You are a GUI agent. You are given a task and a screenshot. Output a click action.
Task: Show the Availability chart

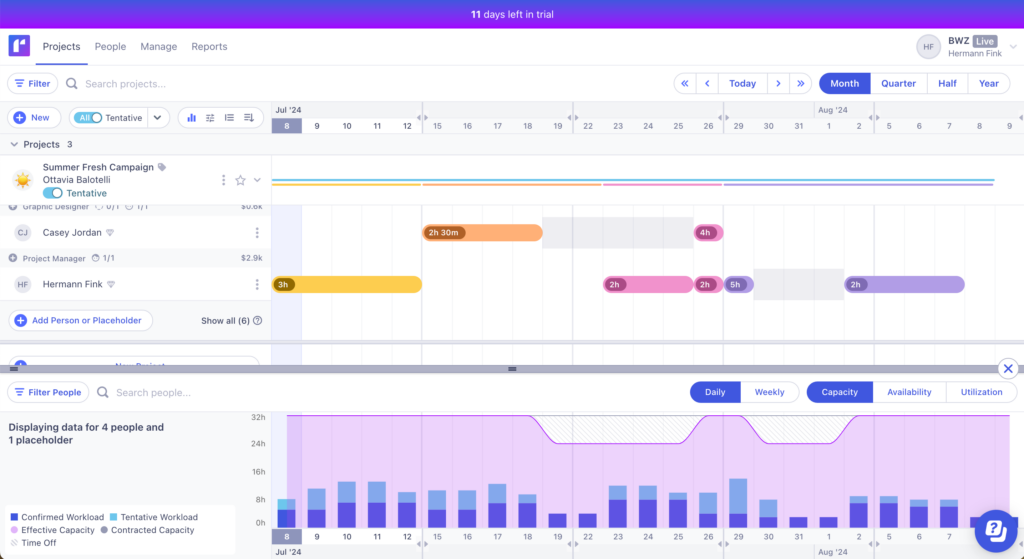909,392
